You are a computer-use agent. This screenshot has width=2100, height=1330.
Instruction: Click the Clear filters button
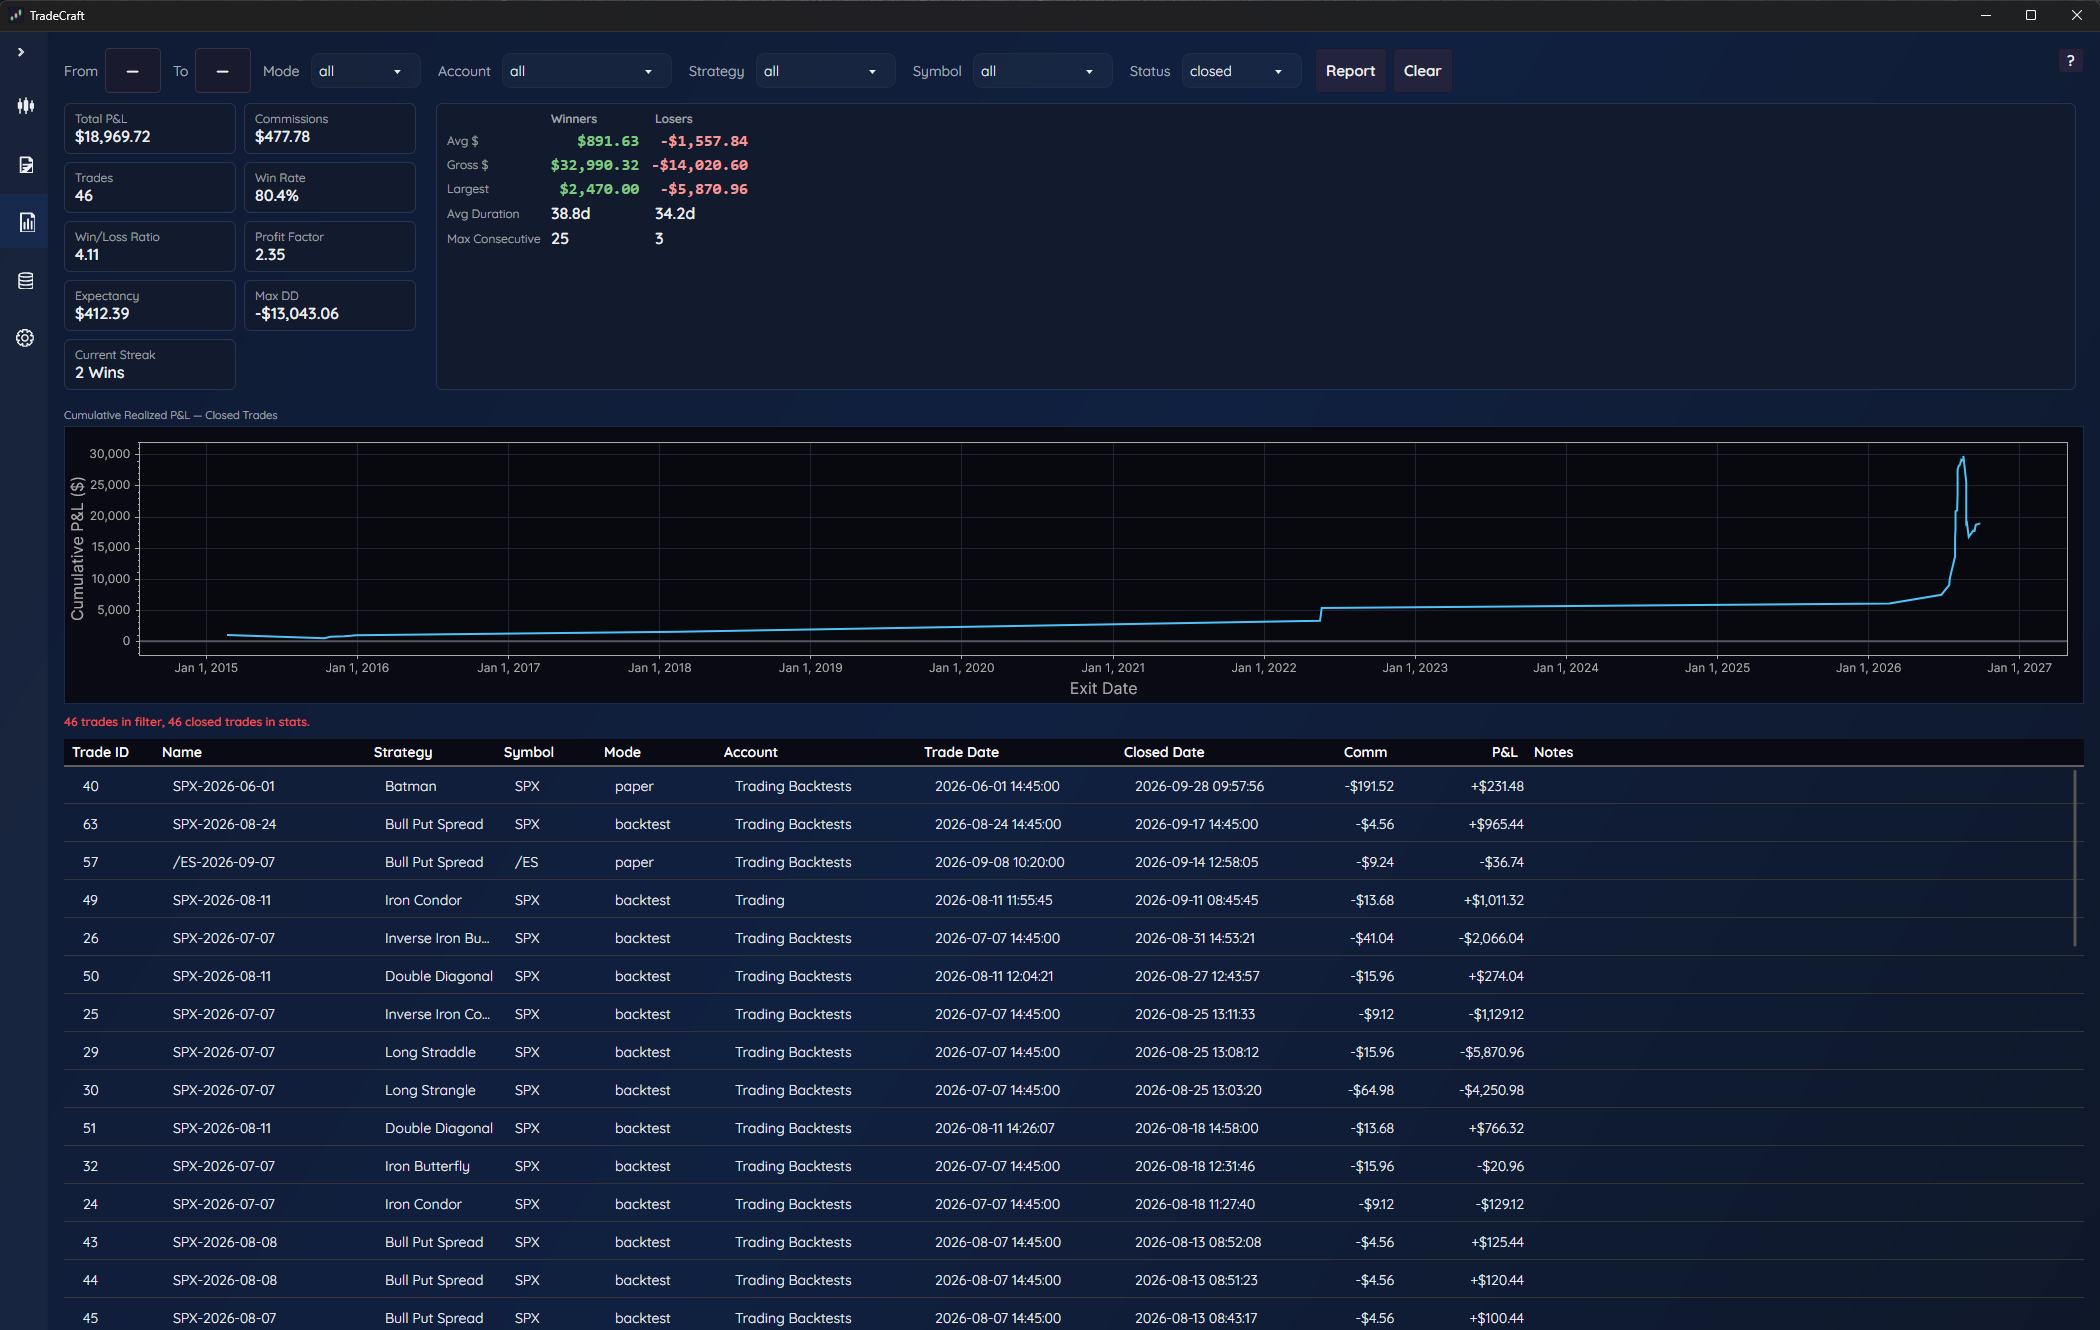pyautogui.click(x=1422, y=71)
